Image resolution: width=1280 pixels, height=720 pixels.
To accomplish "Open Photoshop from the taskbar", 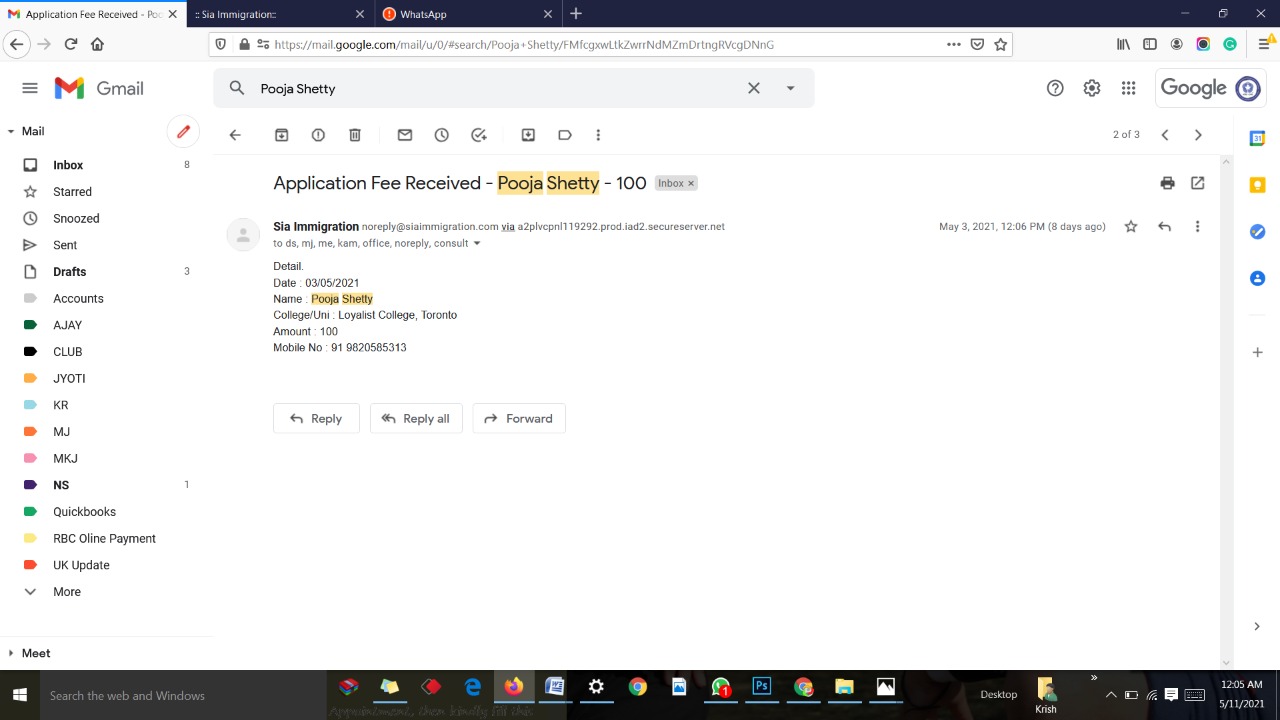I will click(761, 687).
